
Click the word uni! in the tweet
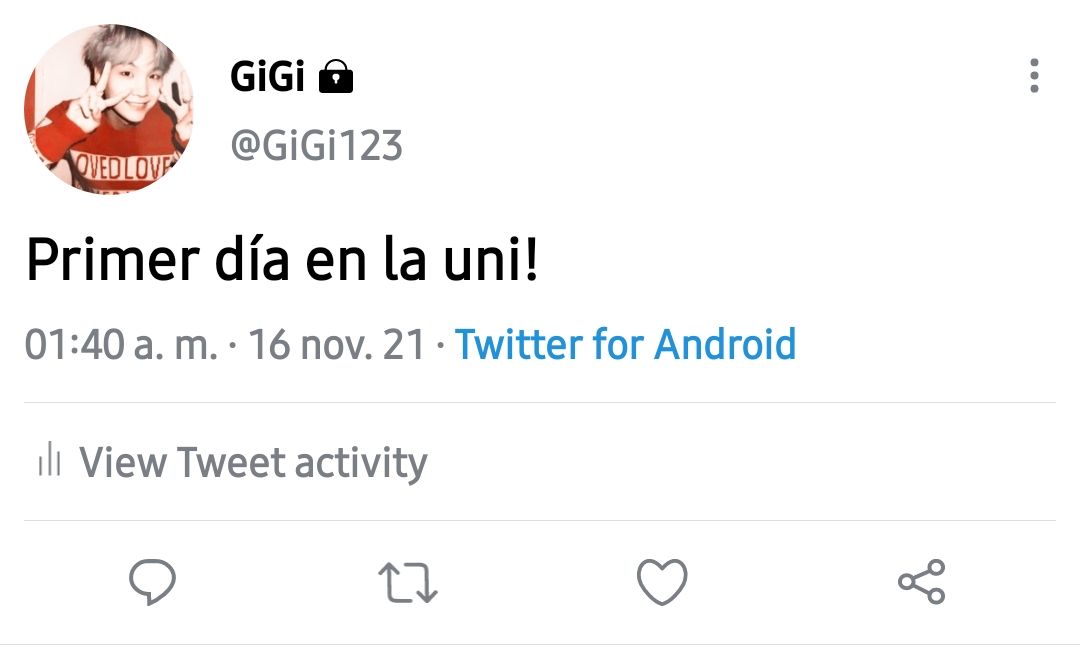490,260
